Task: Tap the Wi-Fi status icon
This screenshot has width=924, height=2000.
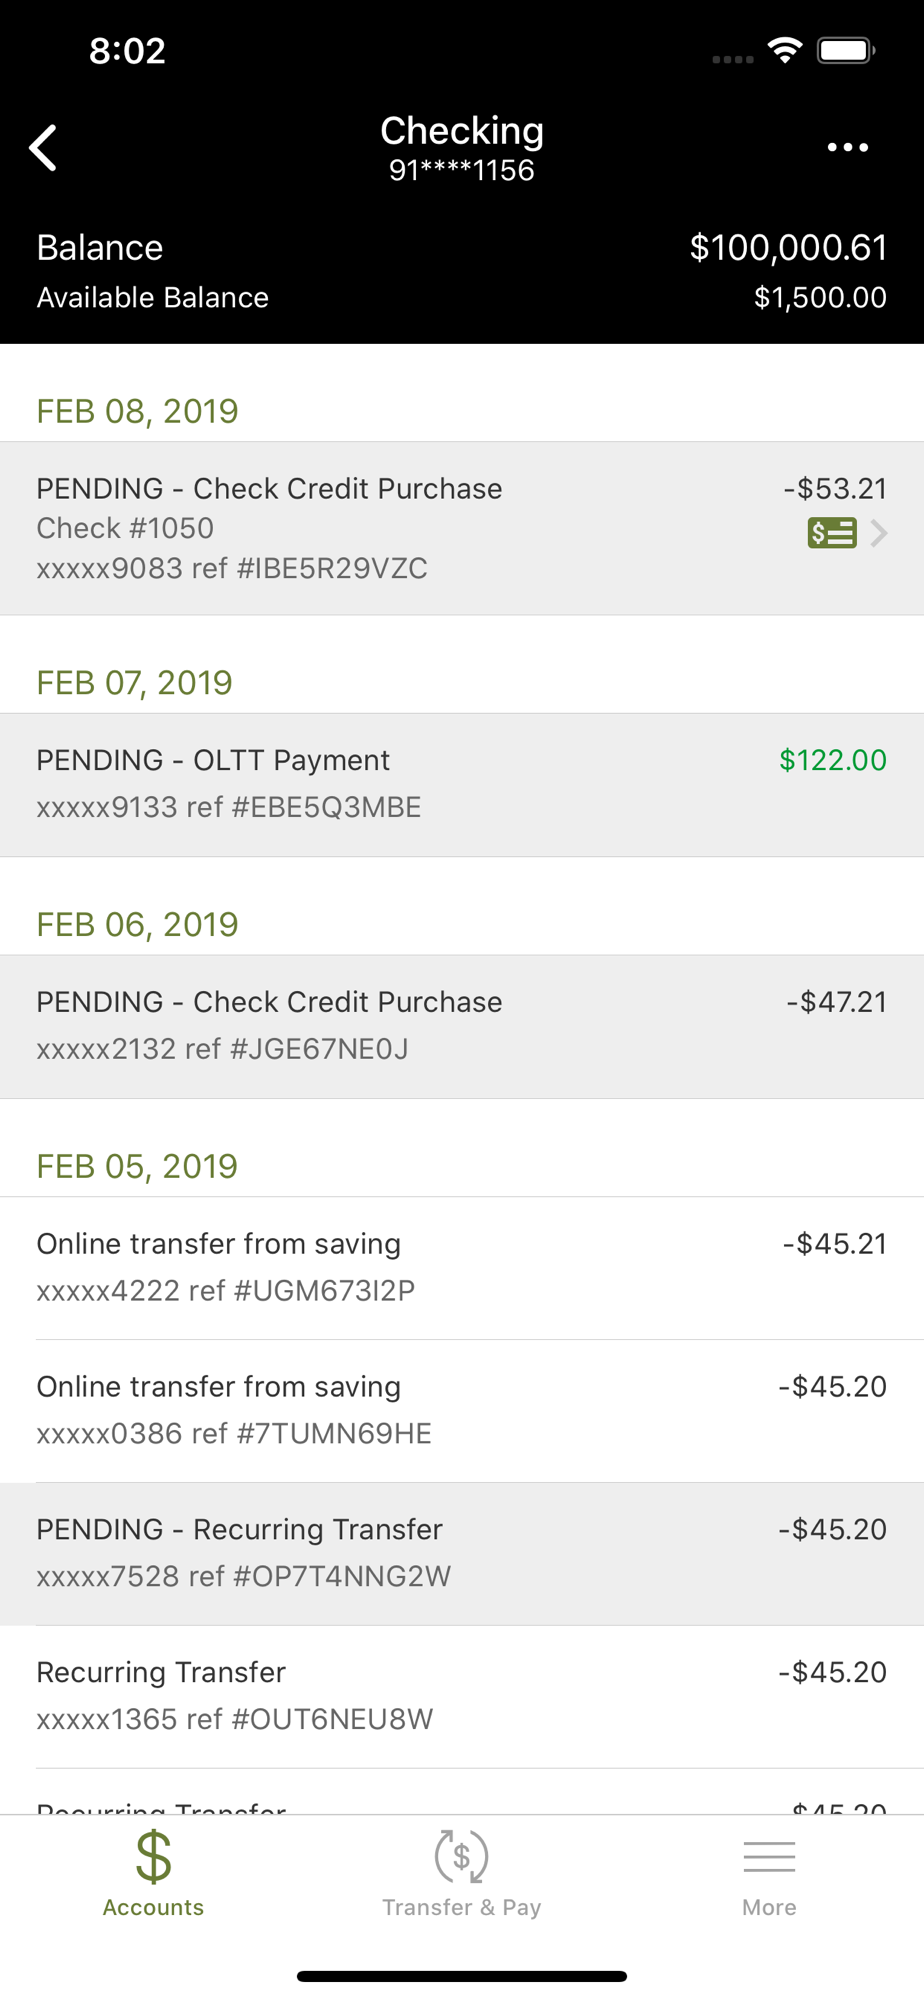Action: tap(785, 50)
